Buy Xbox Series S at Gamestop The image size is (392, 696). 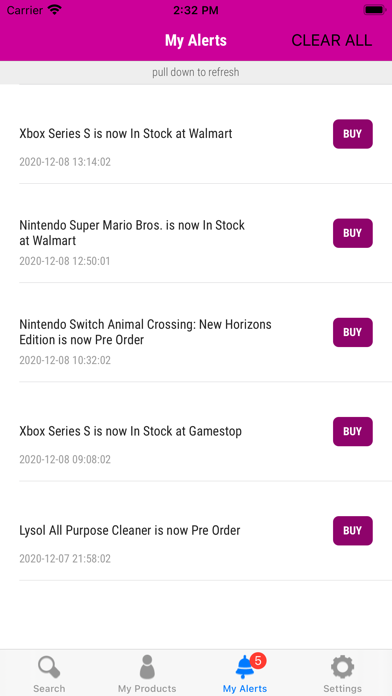(352, 431)
